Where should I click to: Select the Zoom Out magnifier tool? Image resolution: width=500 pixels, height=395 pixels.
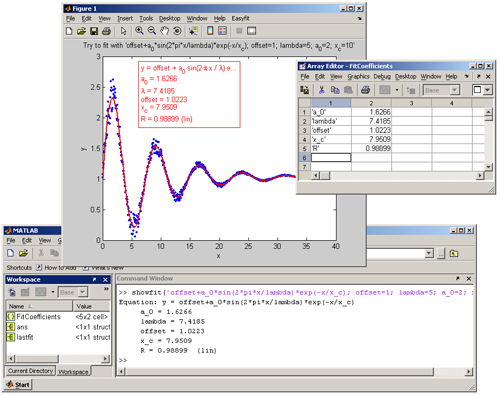click(152, 31)
